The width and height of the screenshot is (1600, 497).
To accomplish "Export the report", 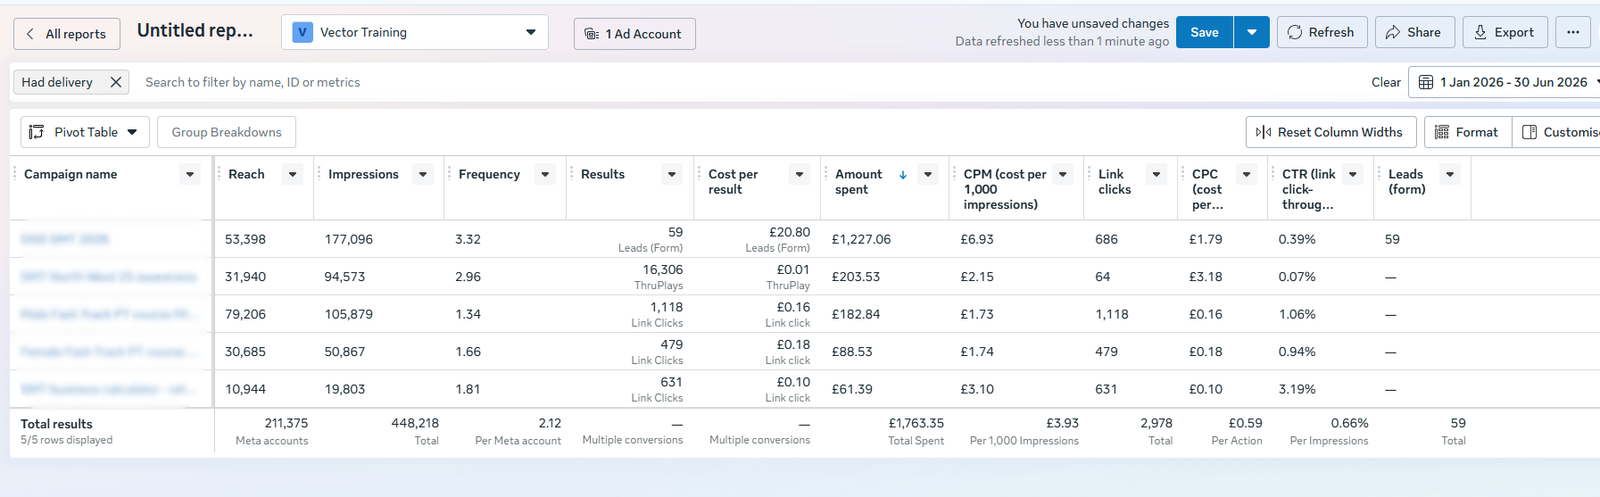I will (x=1504, y=32).
